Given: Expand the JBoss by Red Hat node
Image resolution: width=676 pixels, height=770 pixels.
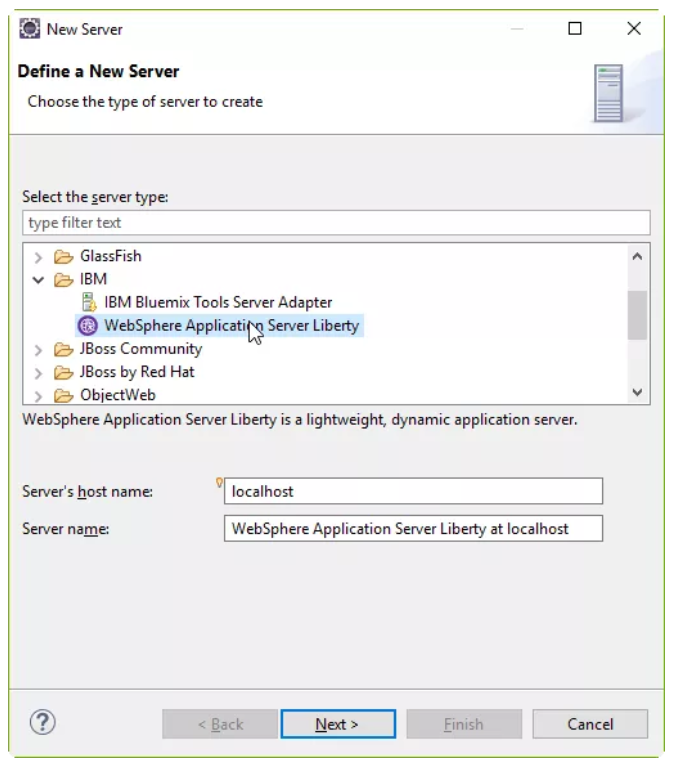Looking at the screenshot, I should coord(39,372).
